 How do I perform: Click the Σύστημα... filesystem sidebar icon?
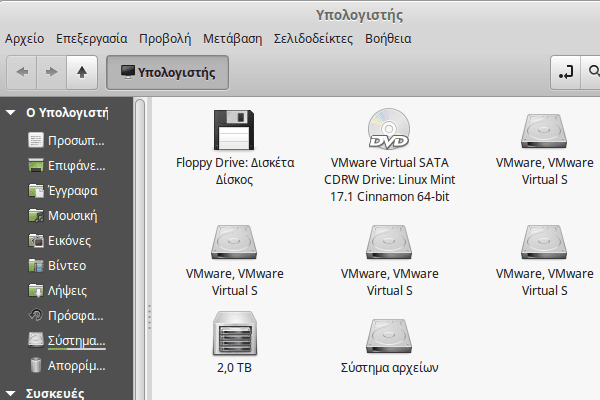(x=36, y=340)
